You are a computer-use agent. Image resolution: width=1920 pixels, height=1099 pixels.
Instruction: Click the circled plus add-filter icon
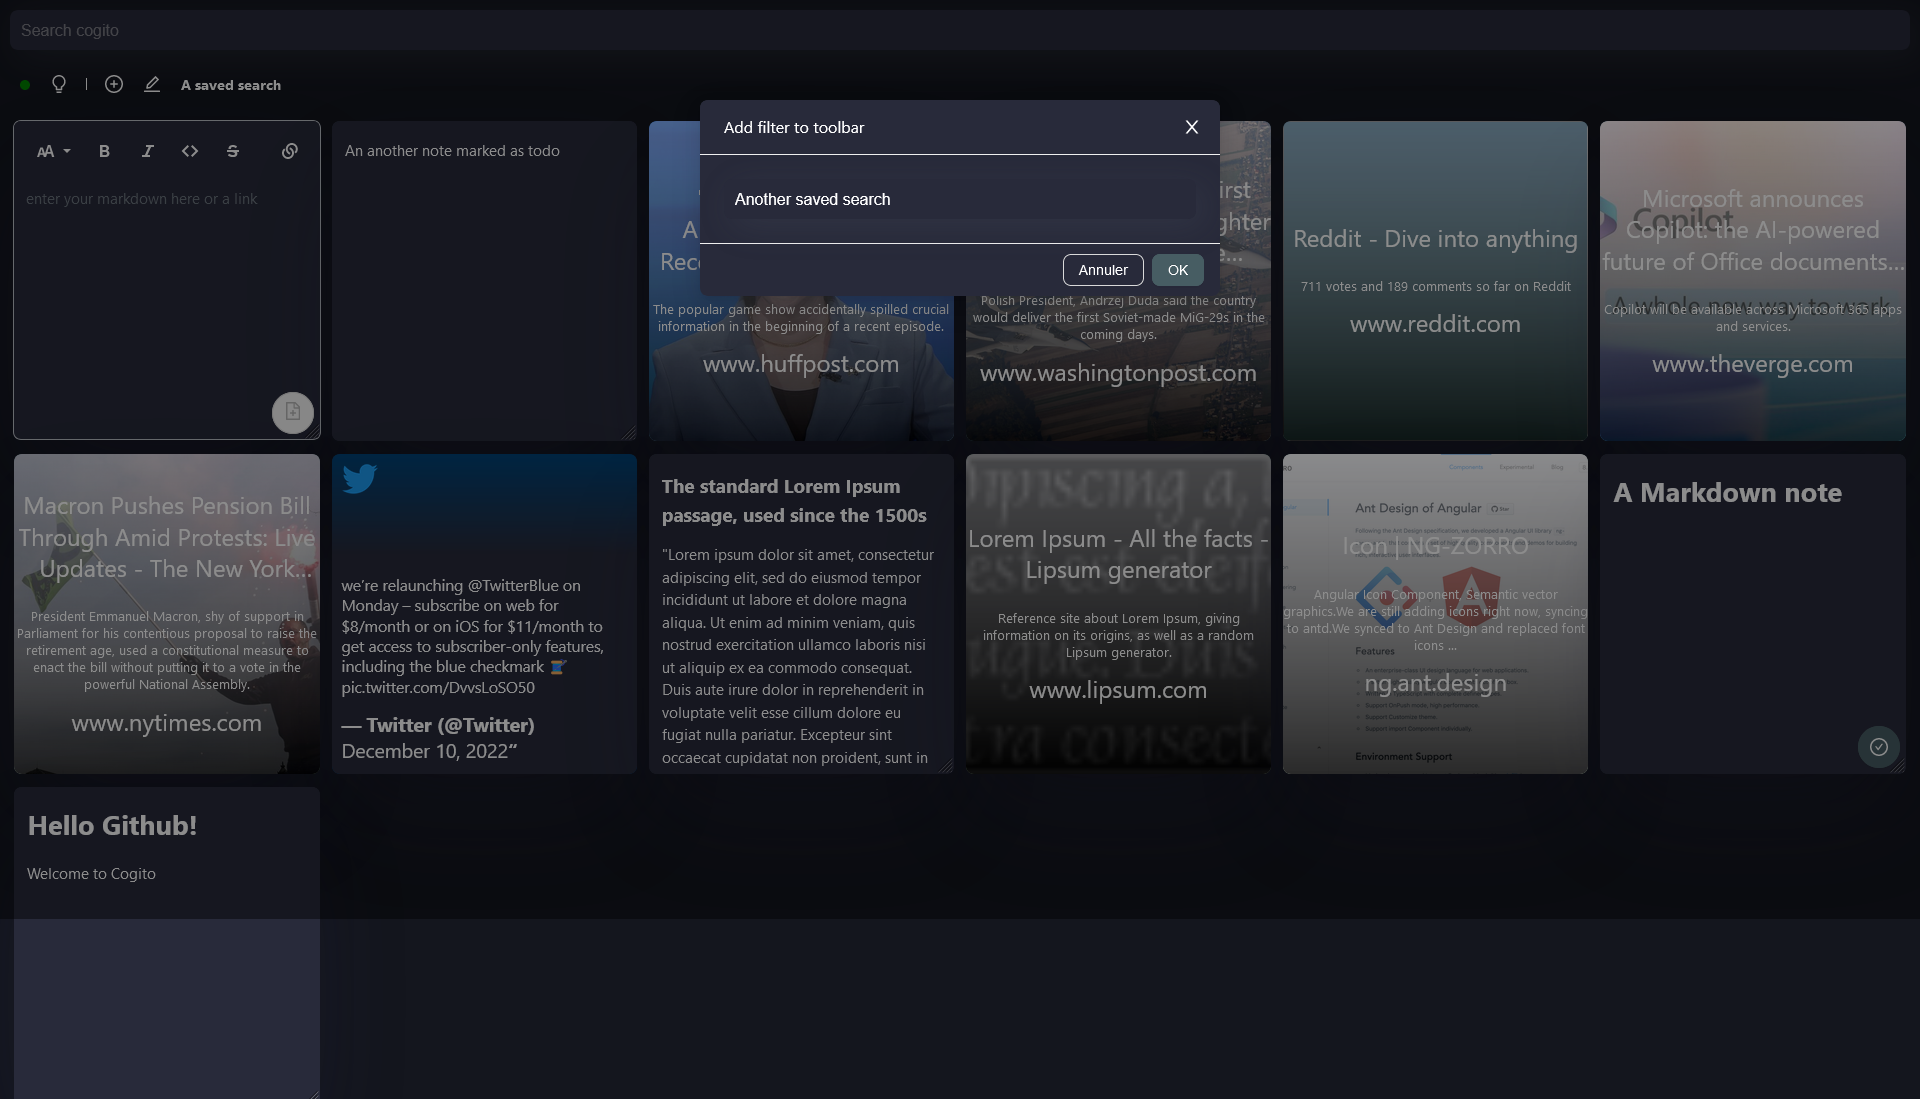tap(114, 85)
